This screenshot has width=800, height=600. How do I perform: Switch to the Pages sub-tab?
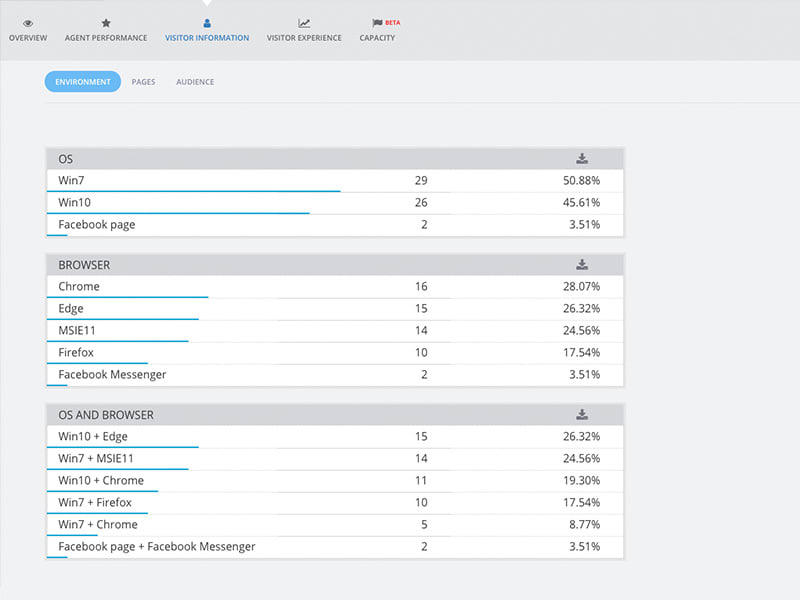click(x=143, y=82)
